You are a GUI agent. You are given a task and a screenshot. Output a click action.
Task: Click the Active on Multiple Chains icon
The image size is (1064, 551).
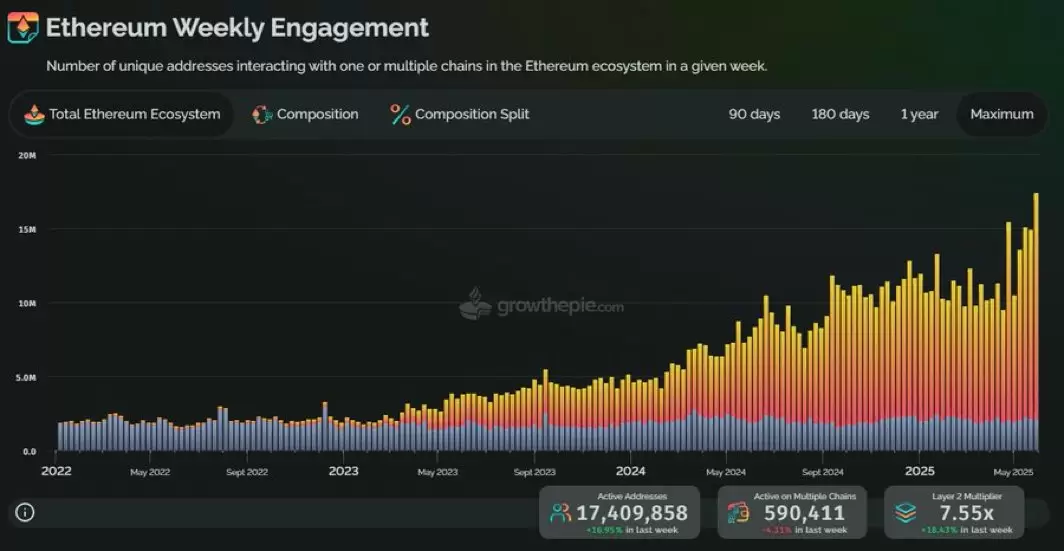pyautogui.click(x=738, y=513)
